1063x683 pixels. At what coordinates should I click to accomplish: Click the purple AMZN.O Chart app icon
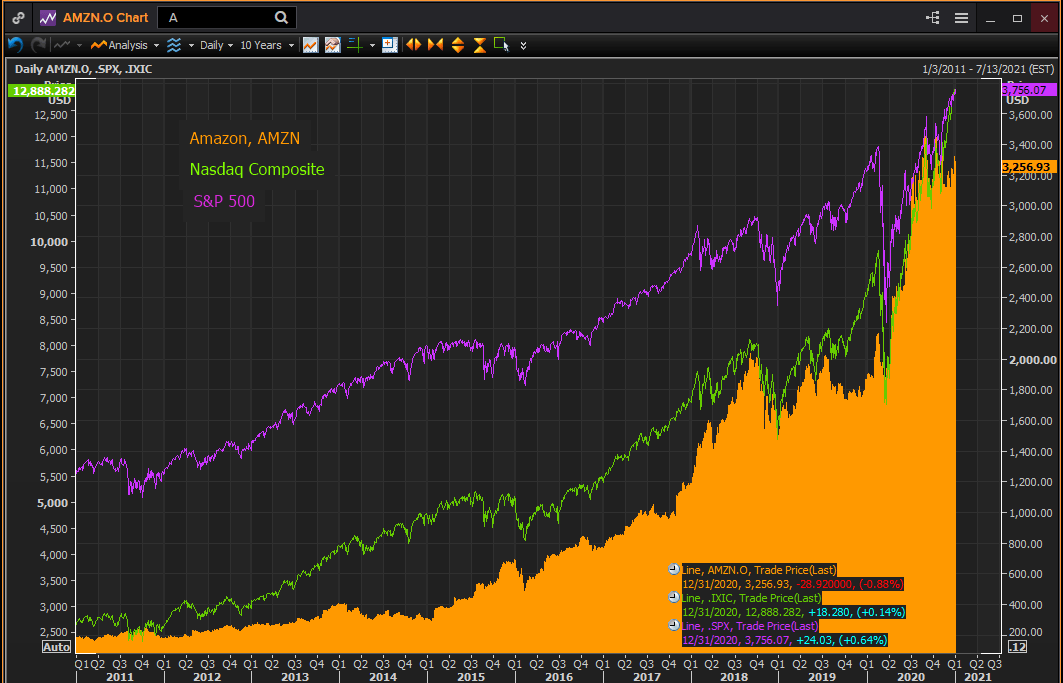(x=47, y=18)
